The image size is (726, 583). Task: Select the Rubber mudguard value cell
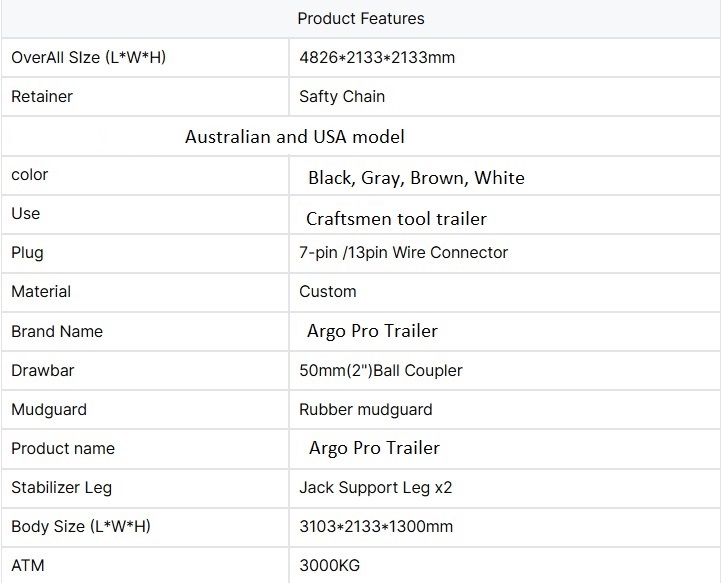(x=366, y=409)
